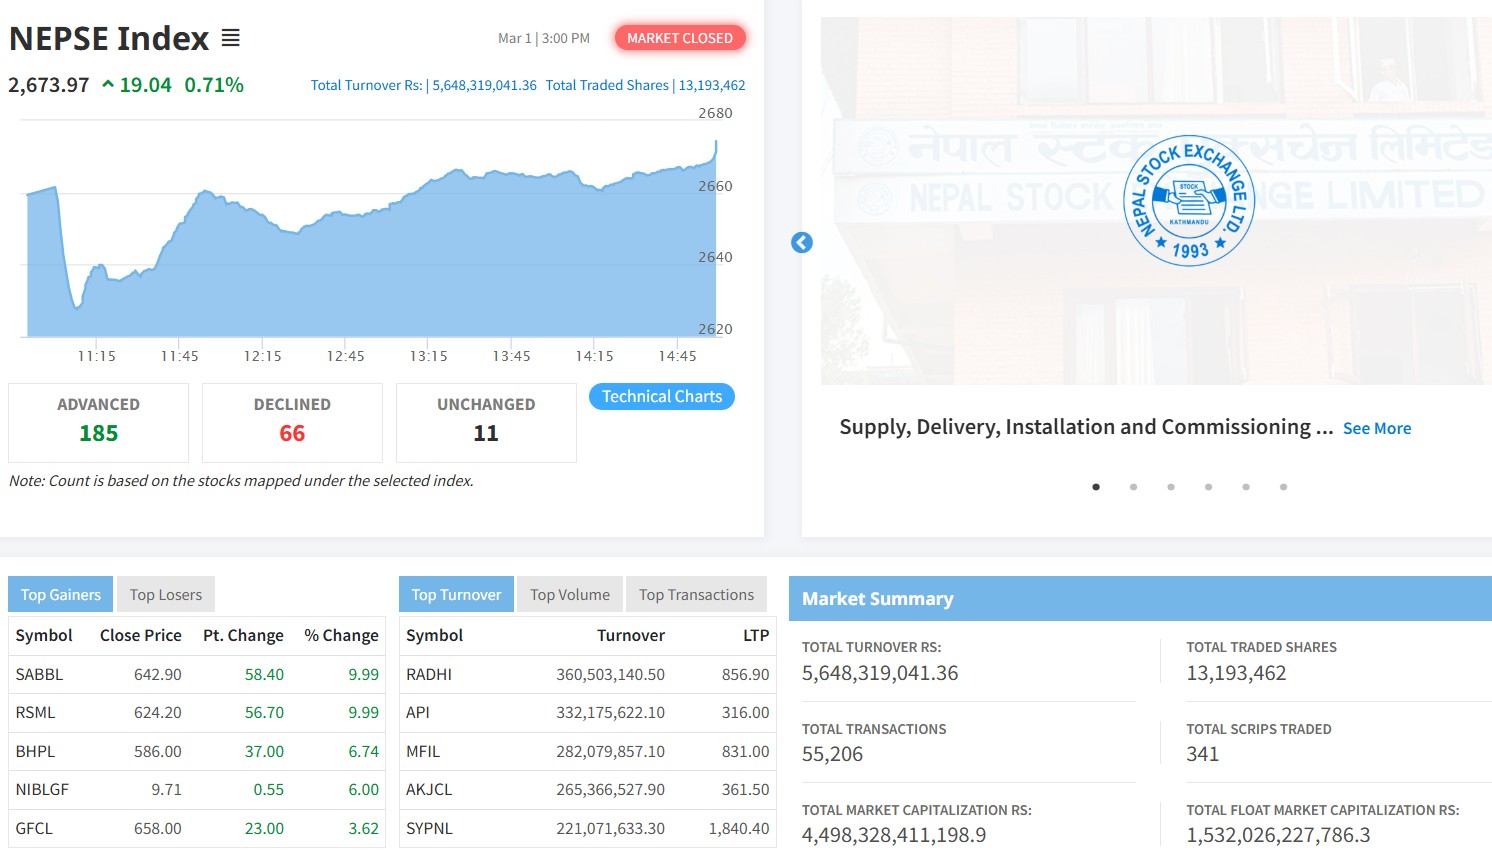Click the See More link
The height and width of the screenshot is (855, 1492).
(1377, 429)
